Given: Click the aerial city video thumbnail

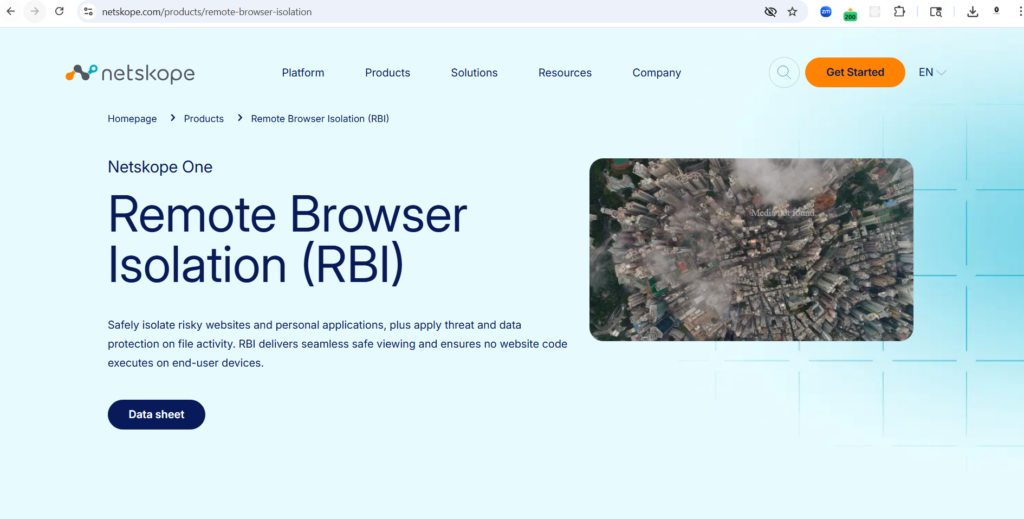Looking at the screenshot, I should point(751,249).
